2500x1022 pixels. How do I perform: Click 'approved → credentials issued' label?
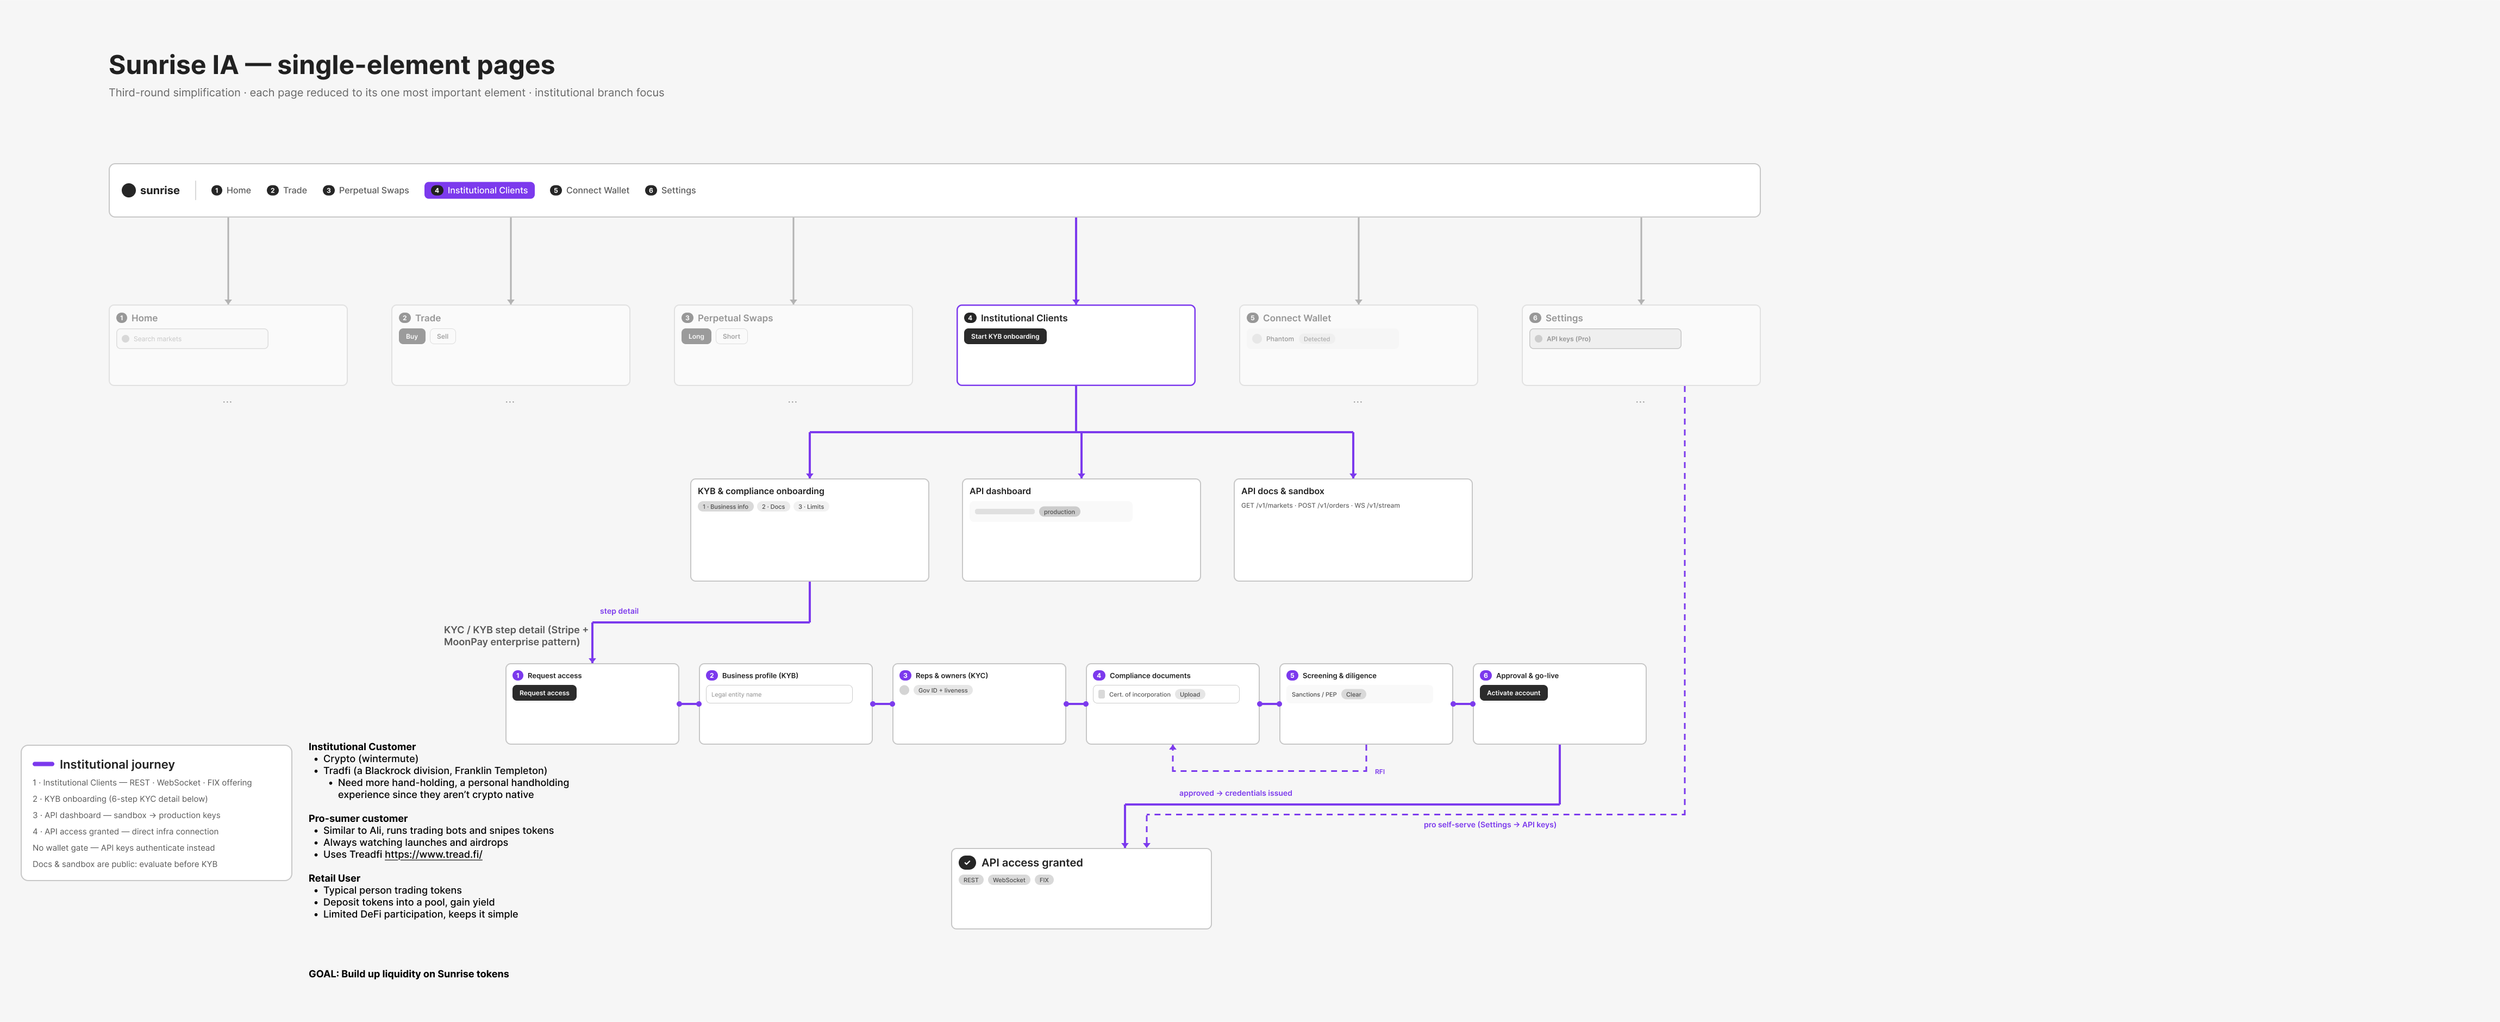(1235, 793)
